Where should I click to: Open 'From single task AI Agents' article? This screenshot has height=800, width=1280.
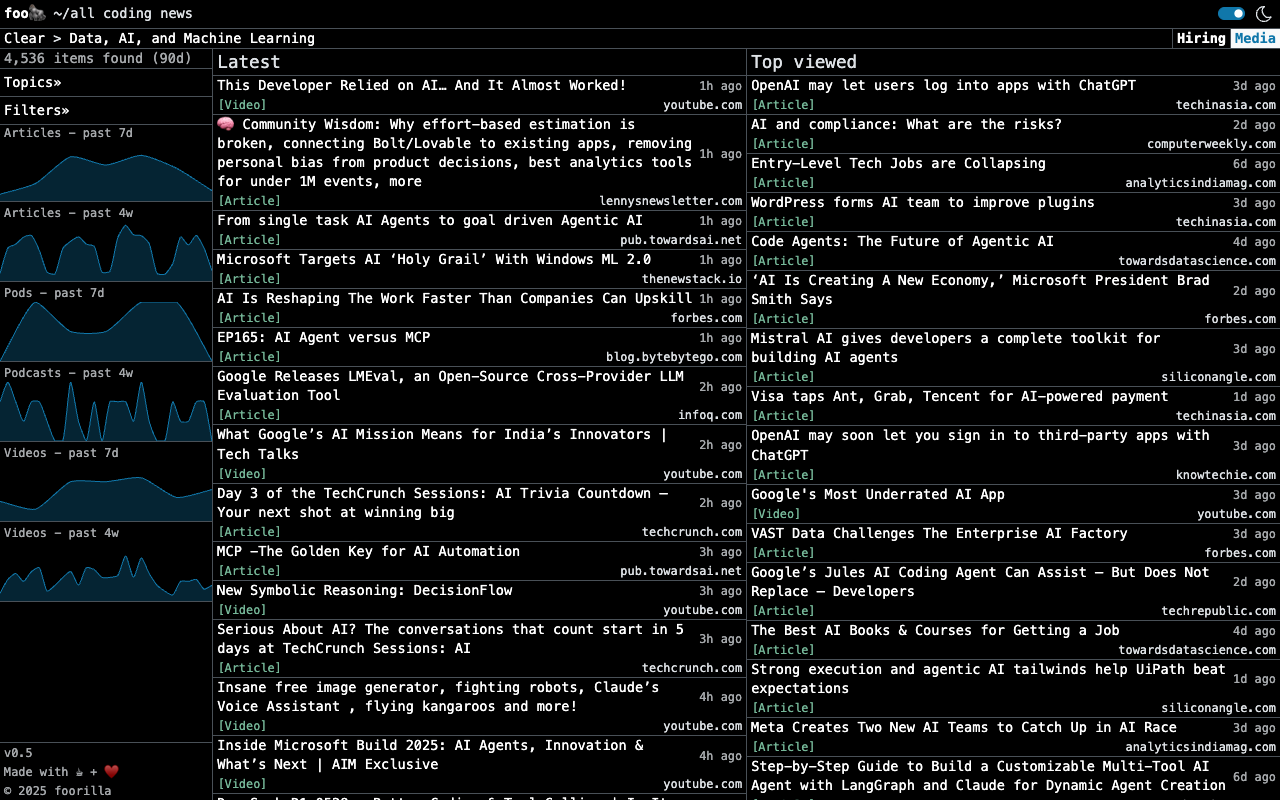click(x=430, y=220)
